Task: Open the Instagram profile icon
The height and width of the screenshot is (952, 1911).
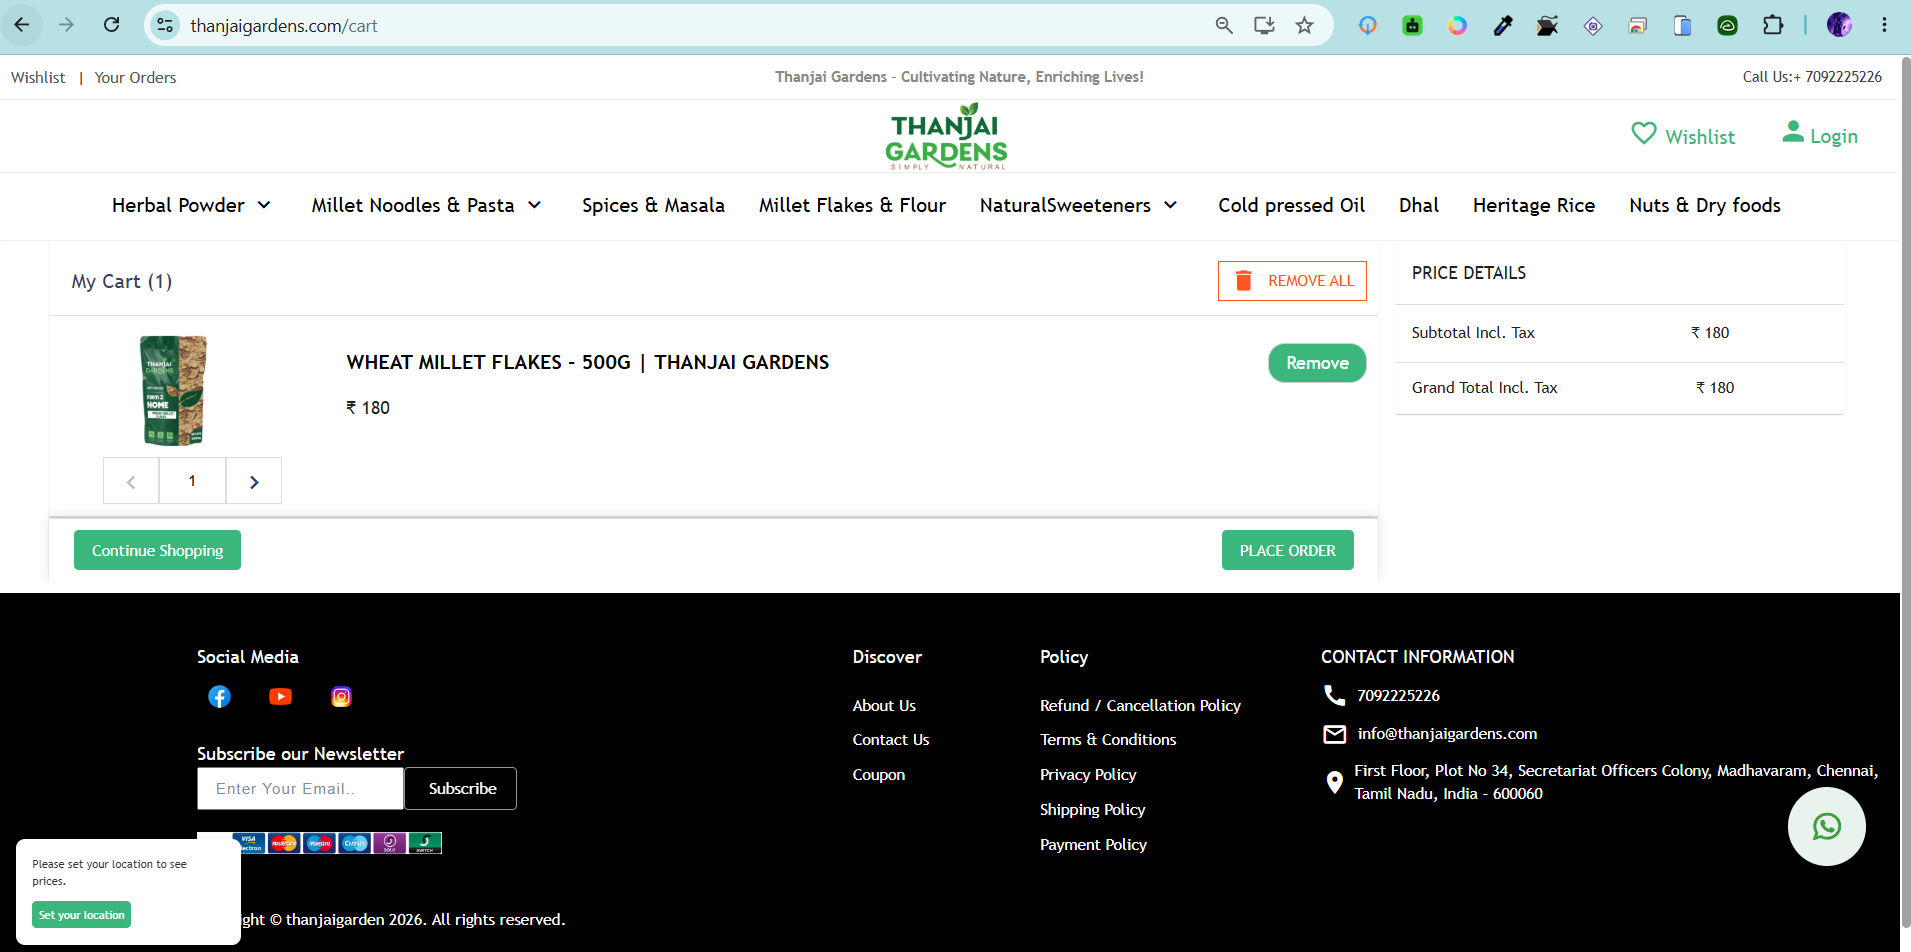Action: pyautogui.click(x=341, y=697)
